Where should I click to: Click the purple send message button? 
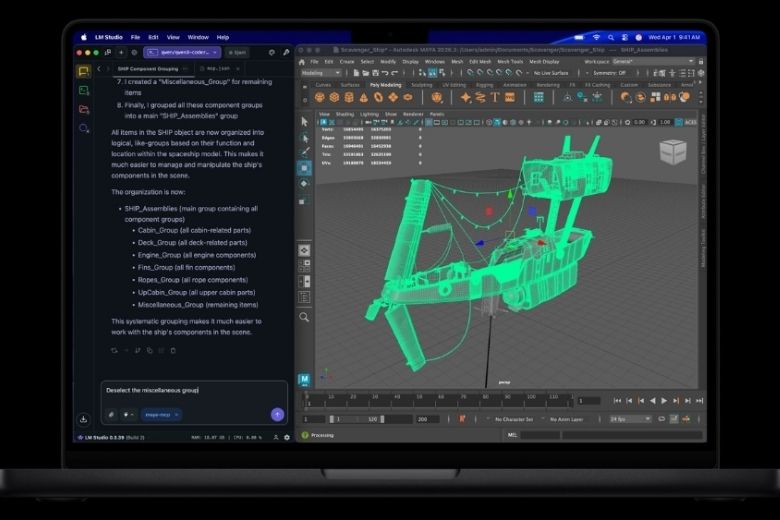(277, 414)
